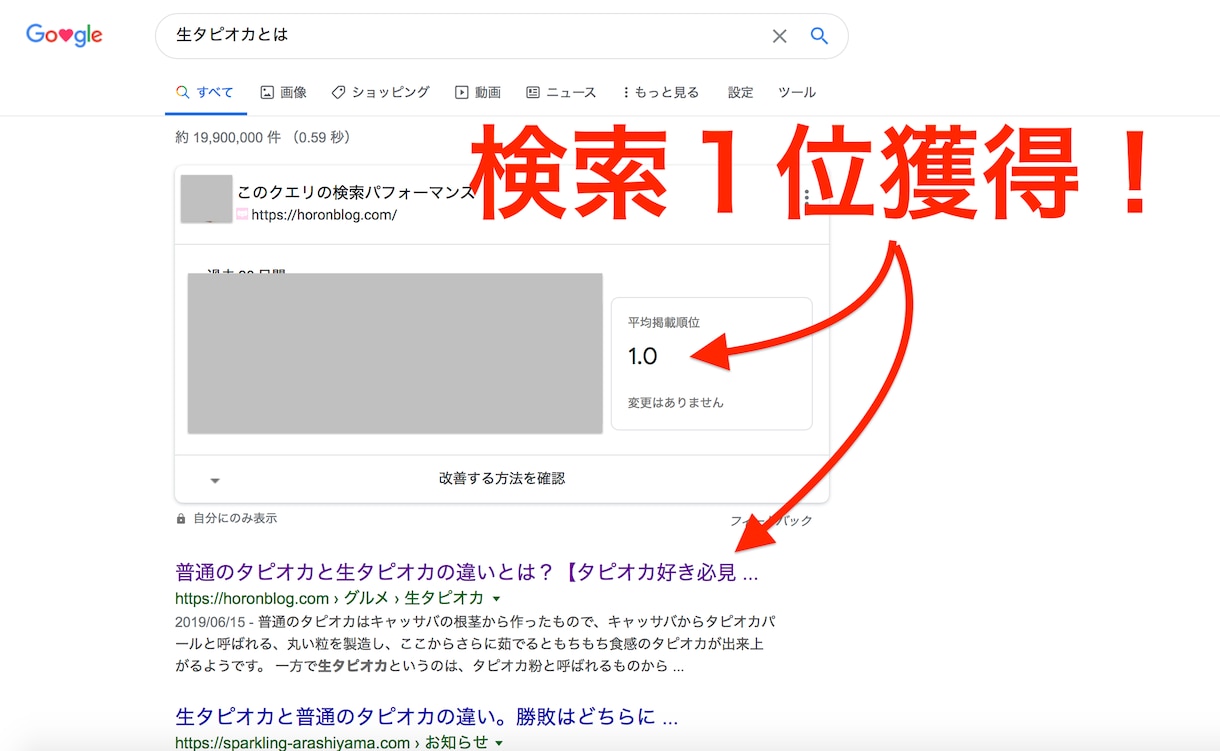Click the Google logo
1220x751 pixels.
pos(64,36)
